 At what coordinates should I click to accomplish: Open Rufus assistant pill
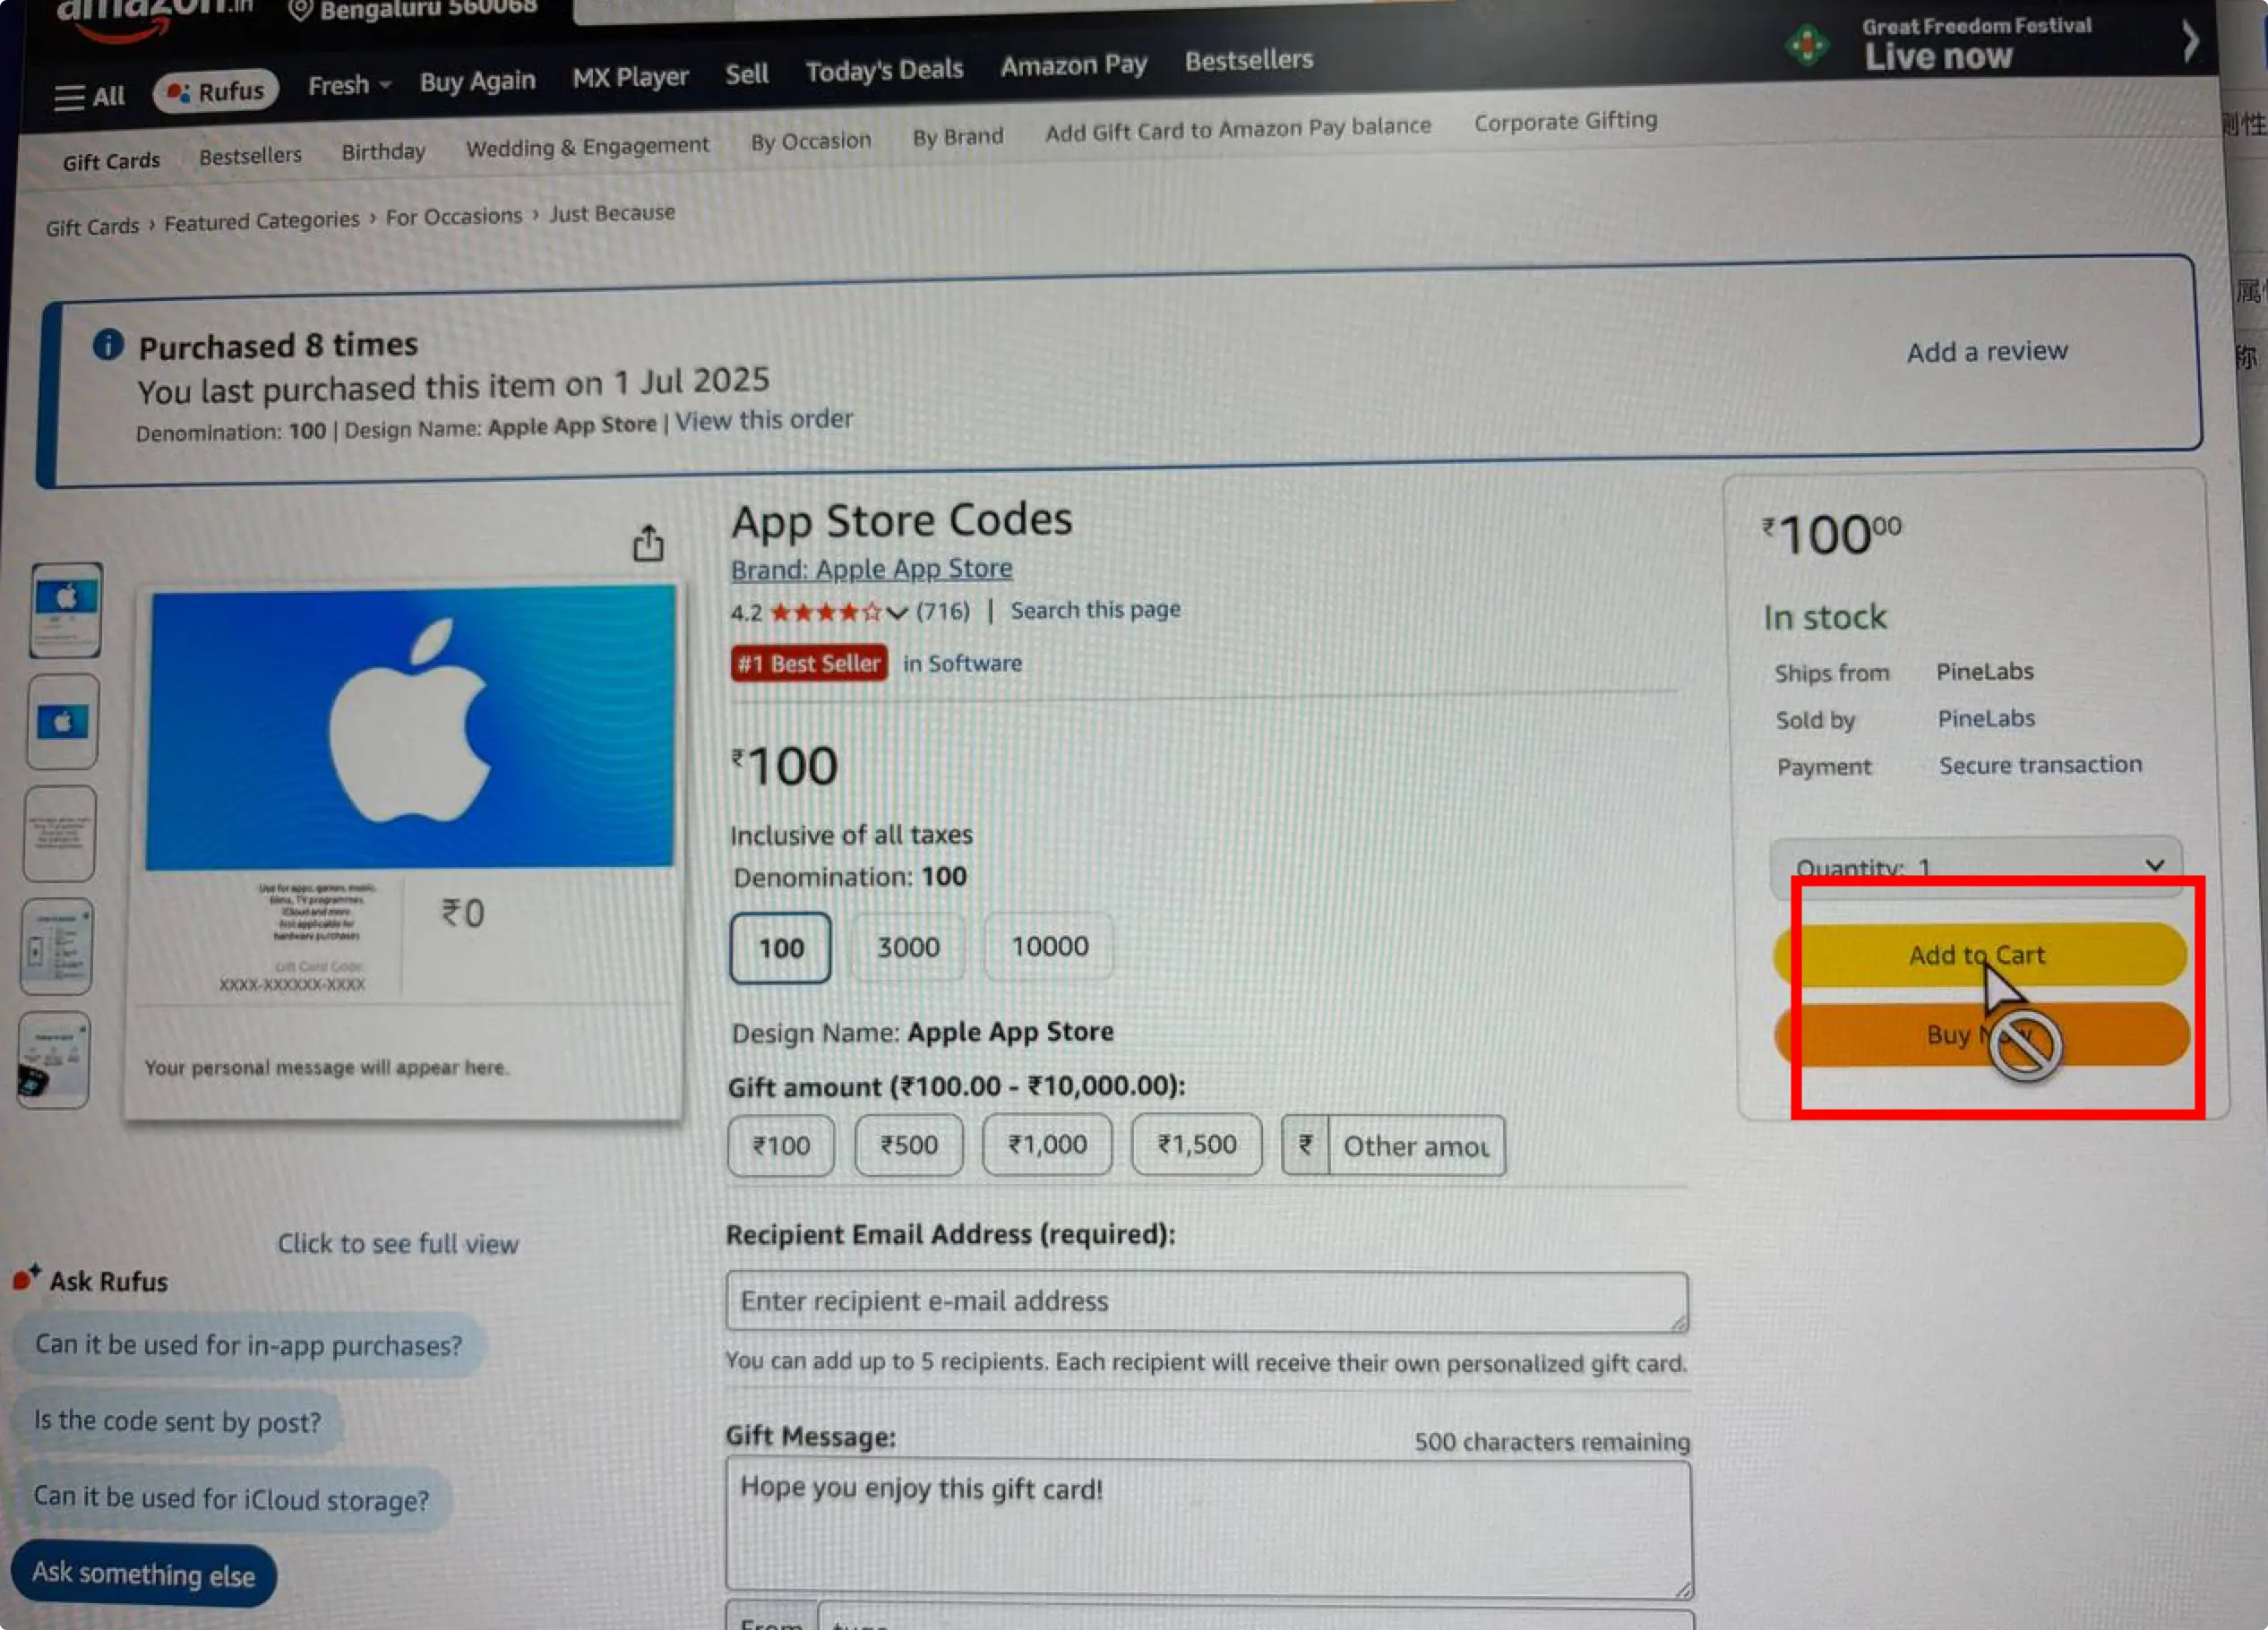point(215,92)
